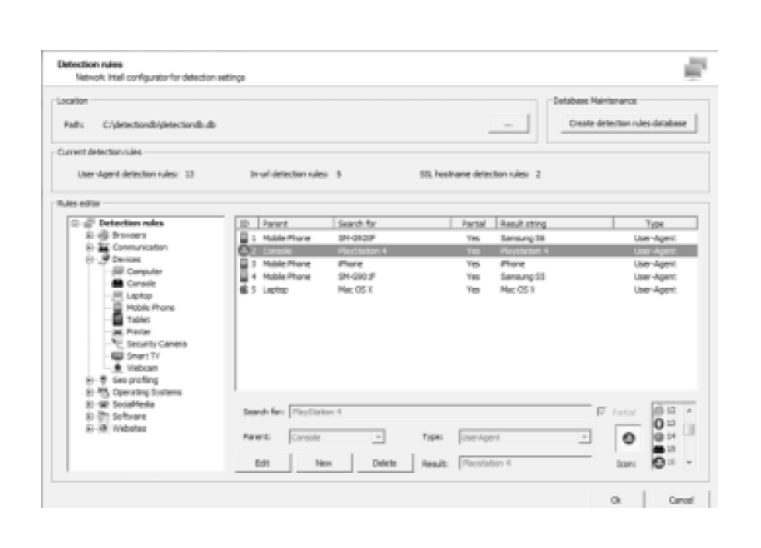
Task: Click the phone icon of rule row 1
Action: (x=244, y=238)
